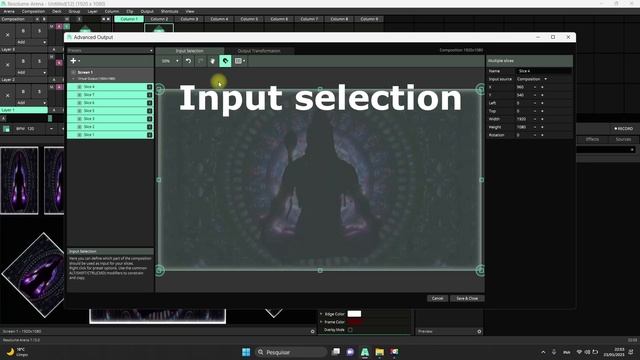This screenshot has width=640, height=360.
Task: Click the slice icon left of Slice 7
Action: [79, 95]
